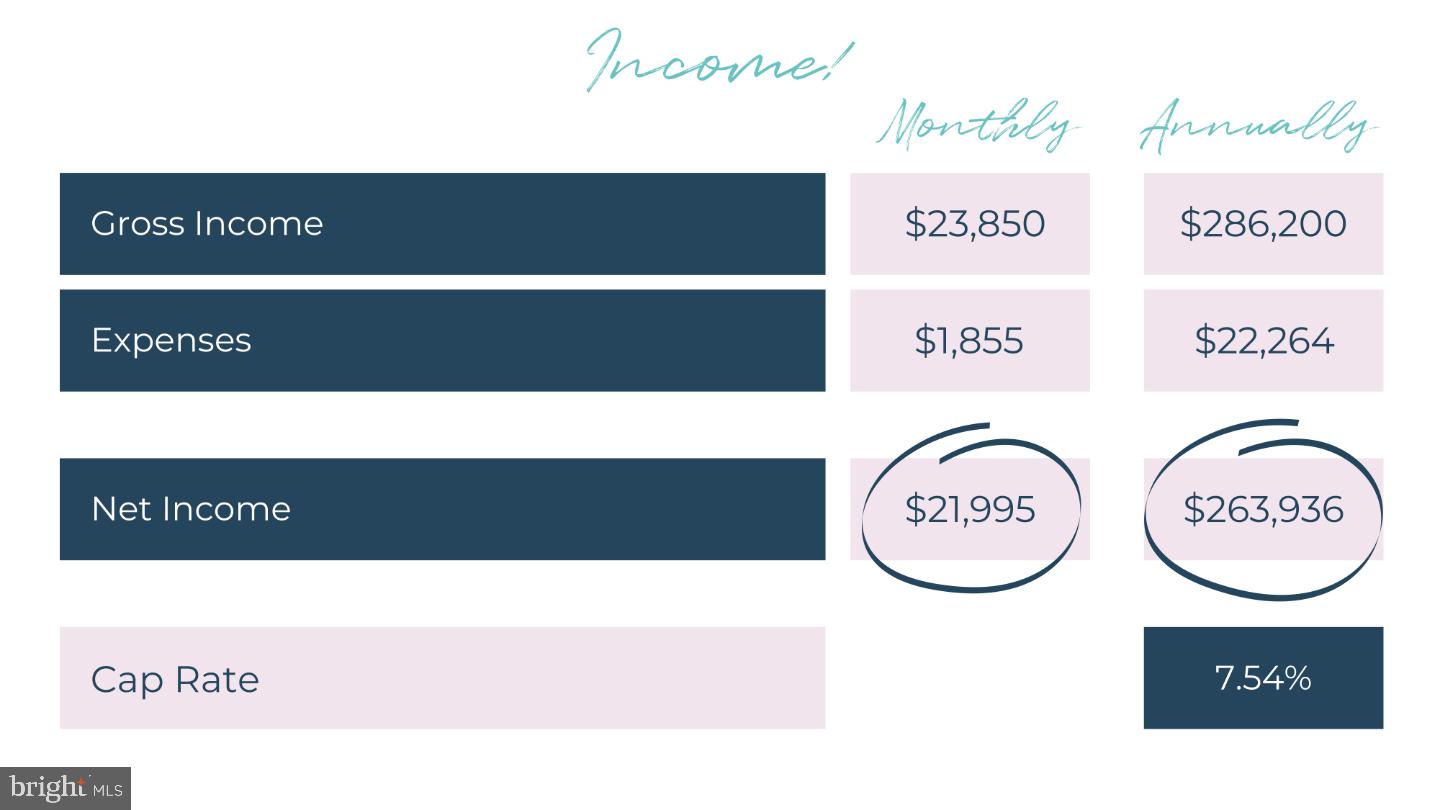Click the Monthly column heading
The height and width of the screenshot is (810, 1440).
[978, 127]
